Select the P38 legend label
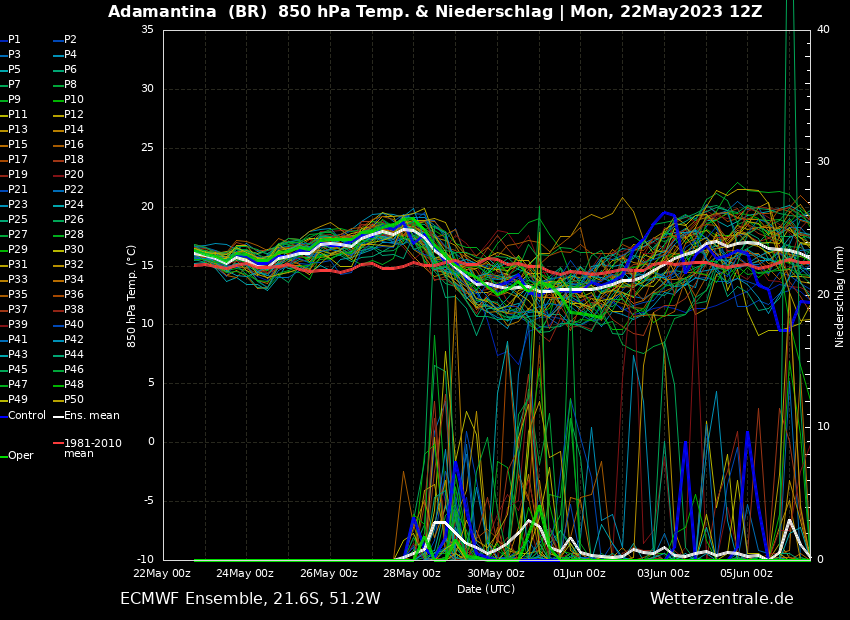850x620 pixels. click(x=68, y=309)
